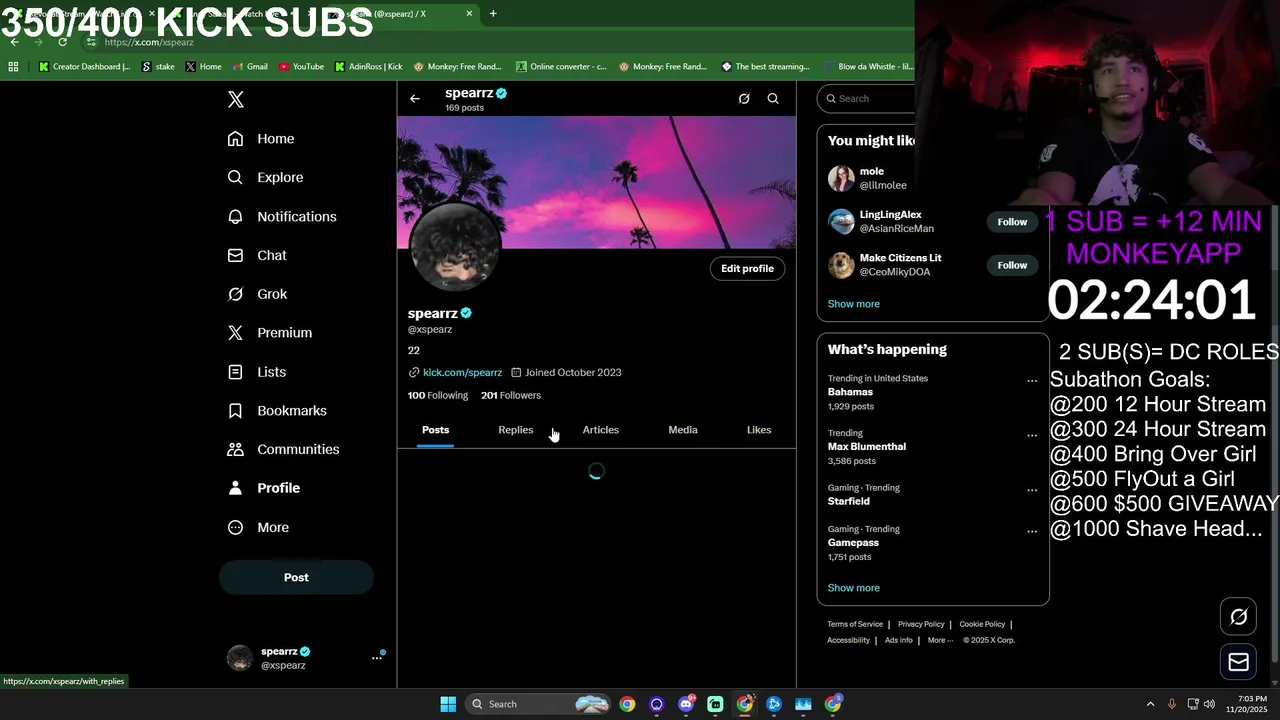Show more in You might like
This screenshot has height=720, width=1280.
(x=854, y=304)
